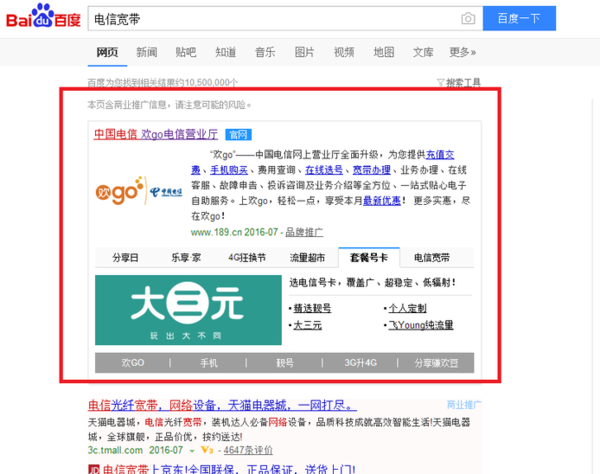Click the 手机购买 link
Screen dimensions: 600x474
[229, 170]
